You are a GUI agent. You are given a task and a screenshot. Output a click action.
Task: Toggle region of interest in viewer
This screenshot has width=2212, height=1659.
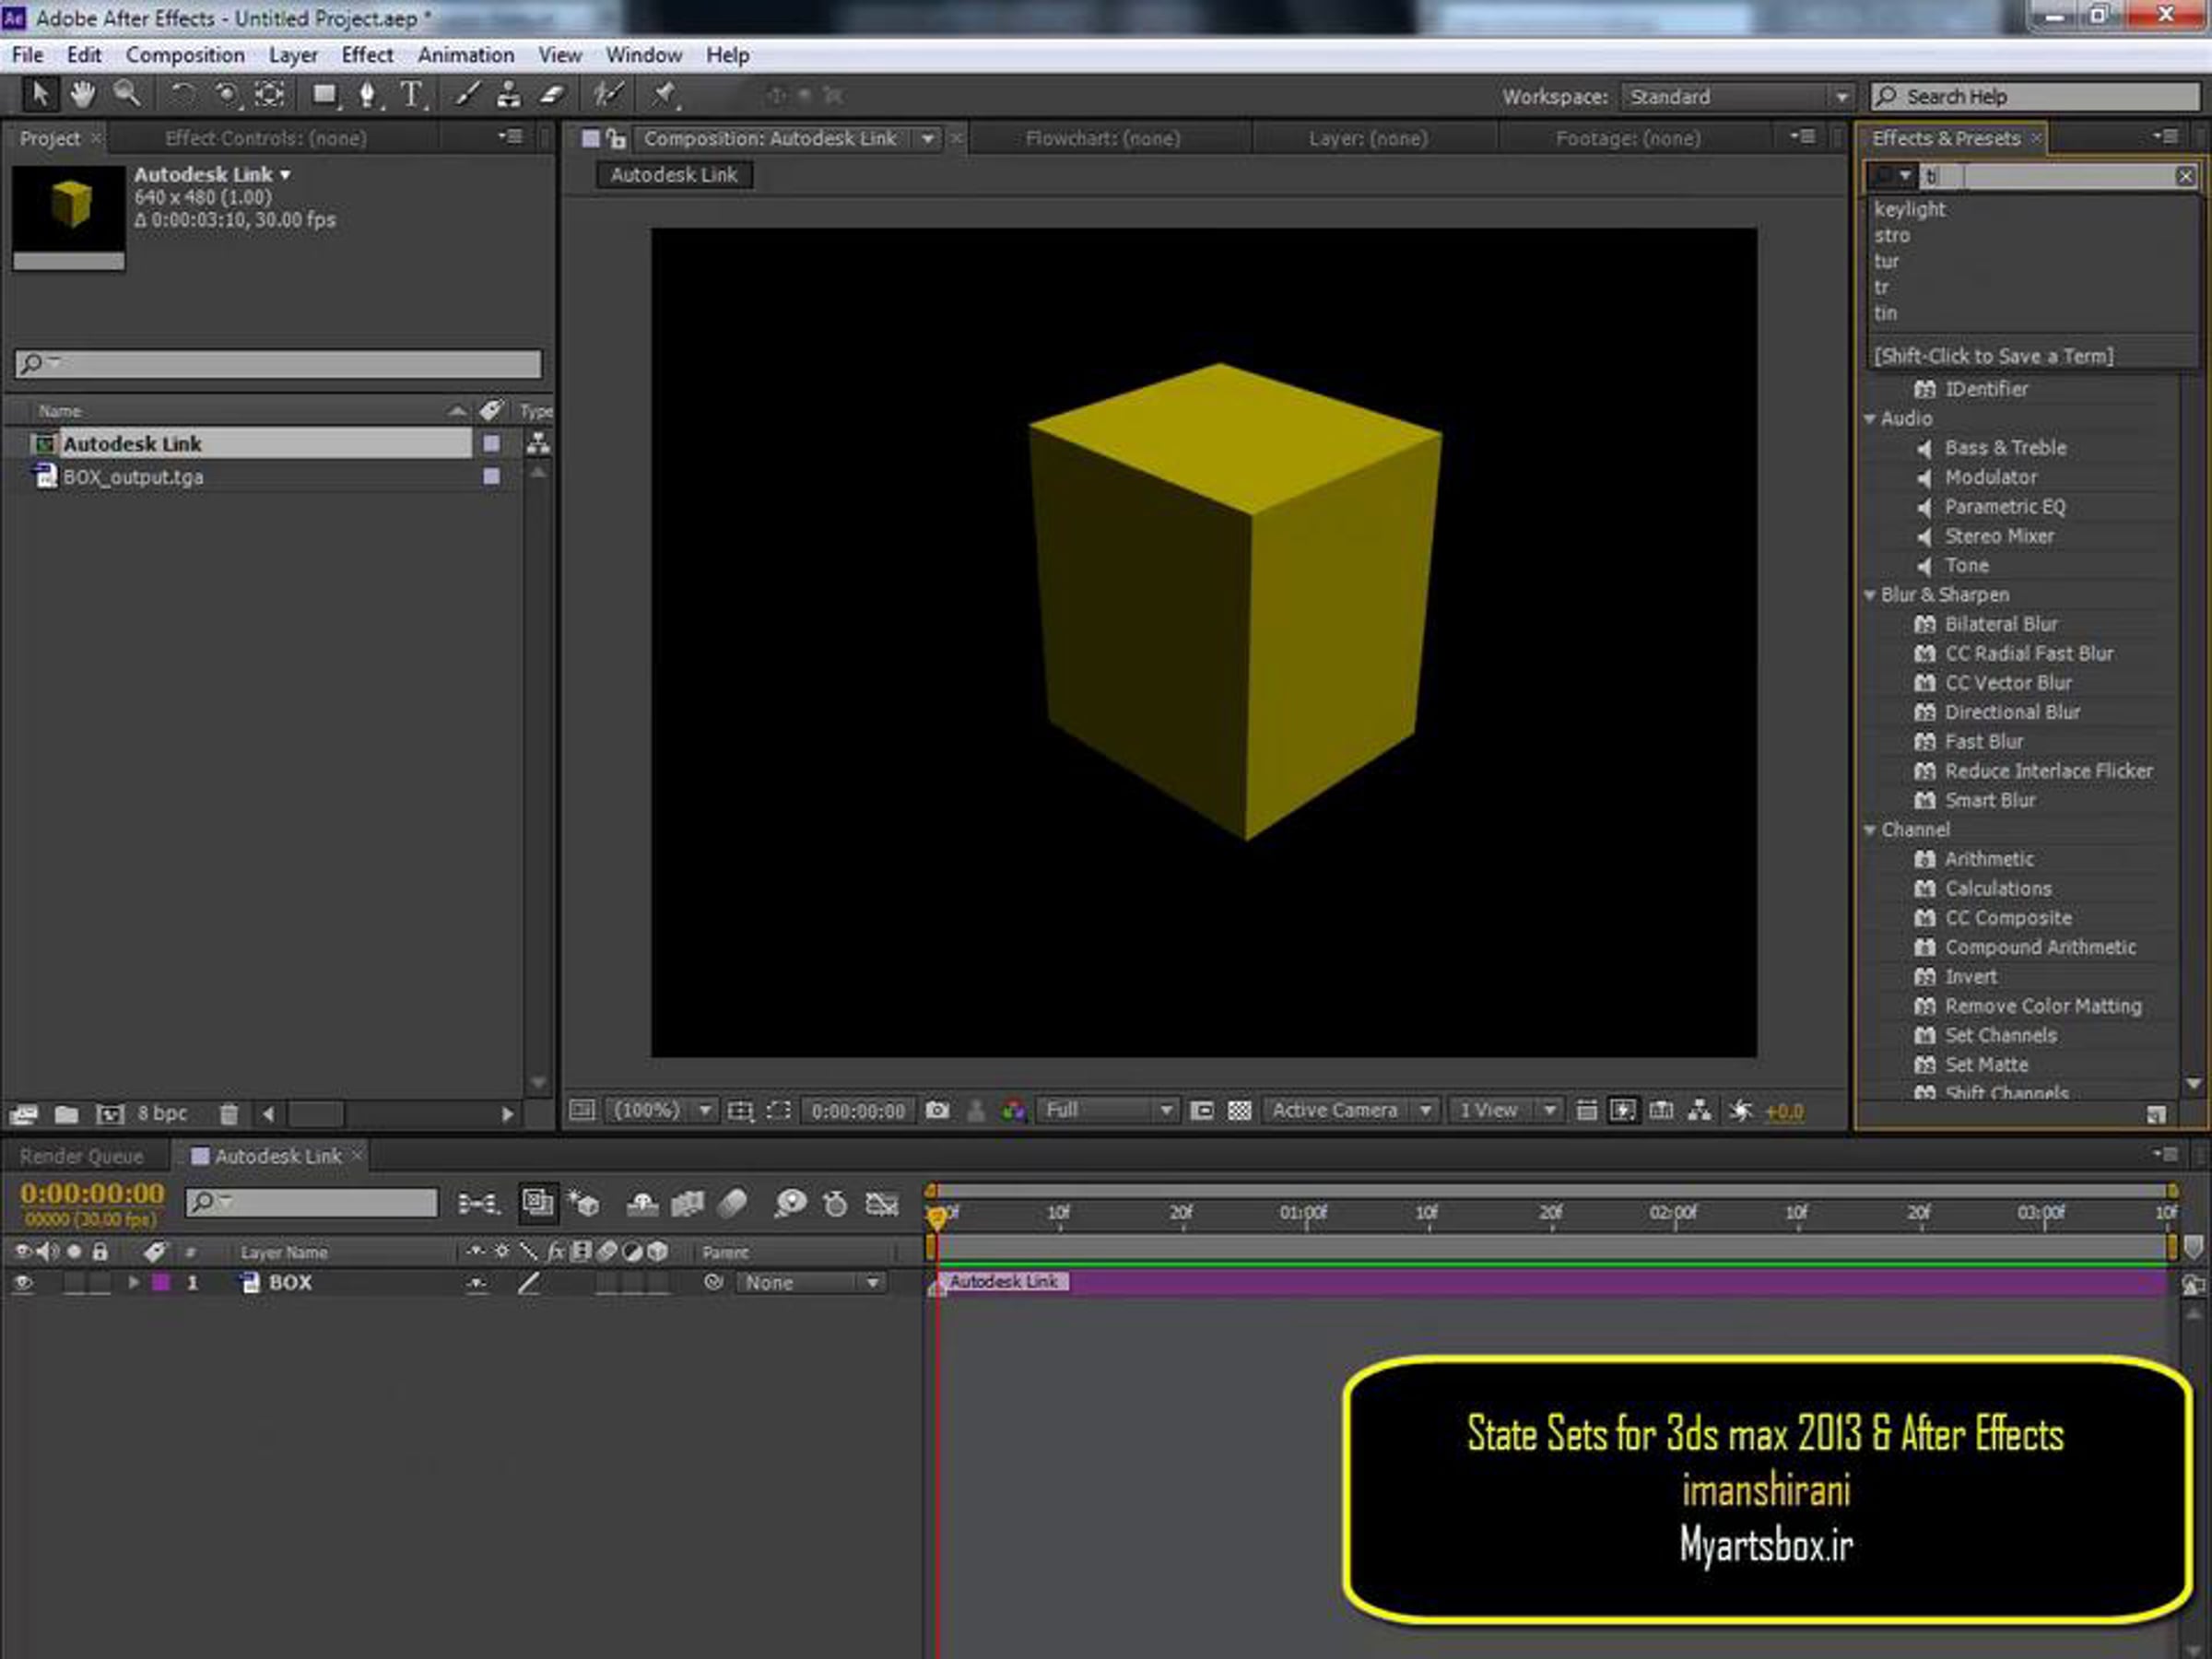(778, 1110)
